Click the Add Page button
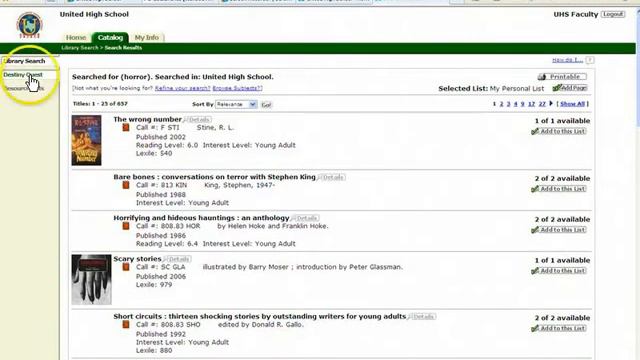The image size is (640, 360). point(570,88)
